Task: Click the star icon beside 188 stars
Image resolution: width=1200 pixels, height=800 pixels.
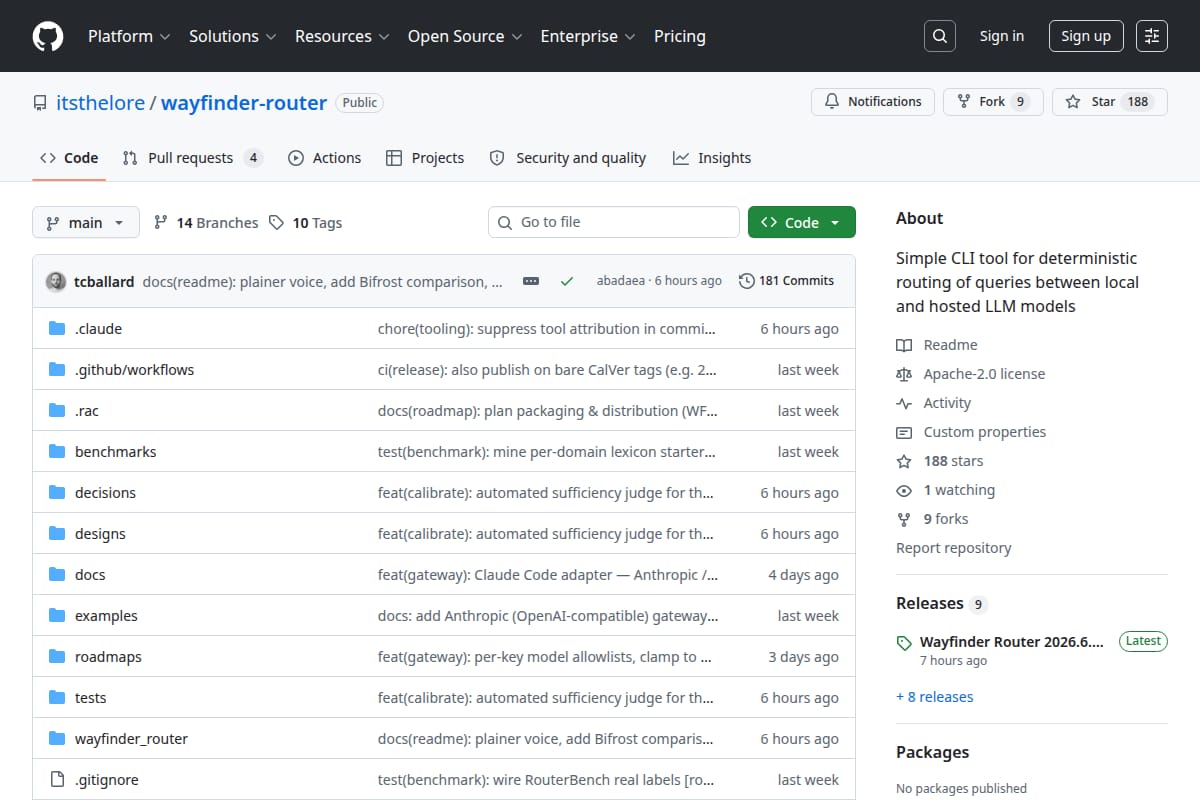Action: 904,461
